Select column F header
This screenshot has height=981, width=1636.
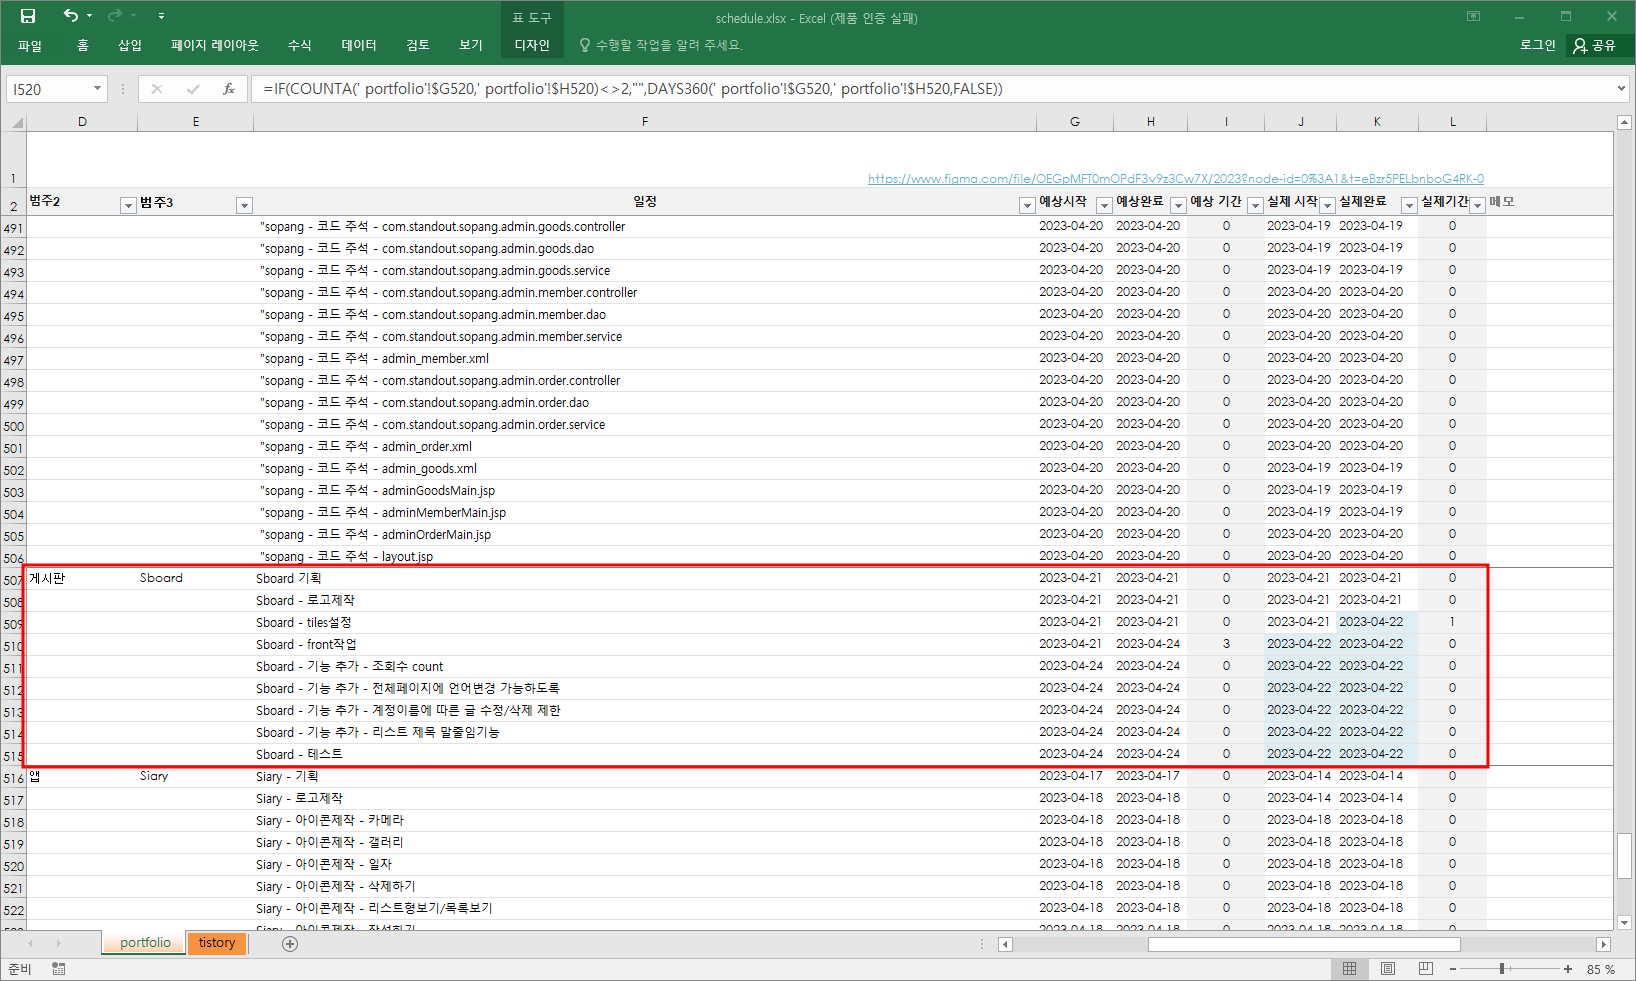pos(645,122)
